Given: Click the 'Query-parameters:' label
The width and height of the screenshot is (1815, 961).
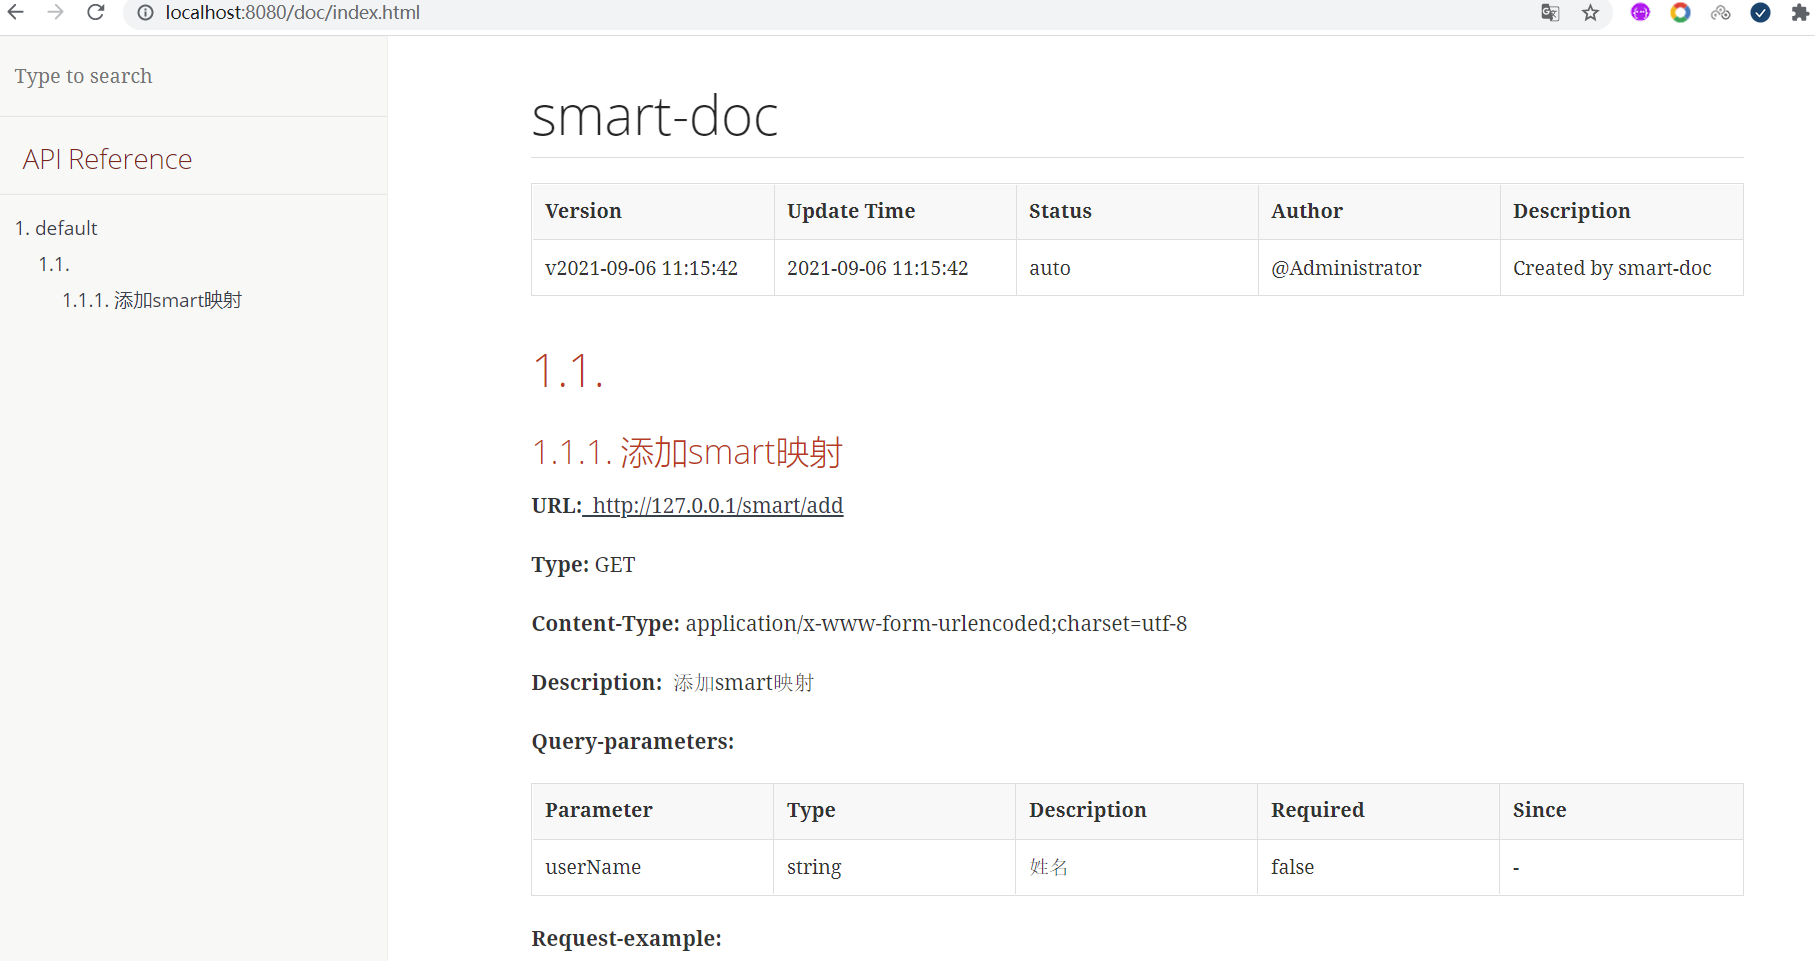Looking at the screenshot, I should 633,742.
